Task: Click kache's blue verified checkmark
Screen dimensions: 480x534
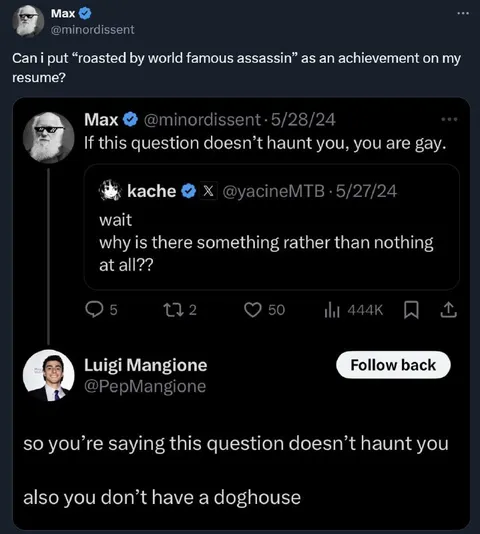Action: [188, 191]
